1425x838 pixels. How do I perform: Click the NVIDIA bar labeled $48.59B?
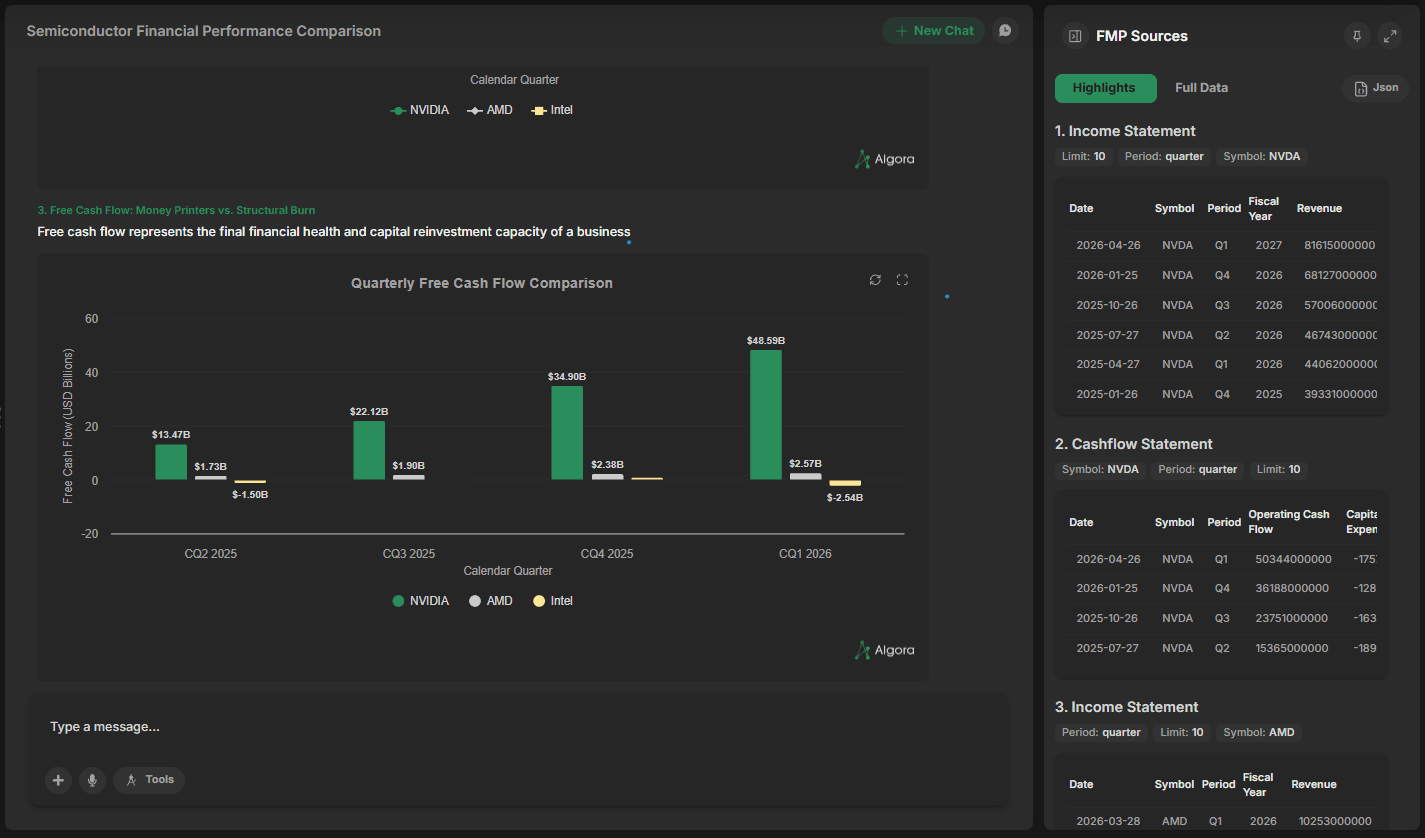(x=766, y=415)
